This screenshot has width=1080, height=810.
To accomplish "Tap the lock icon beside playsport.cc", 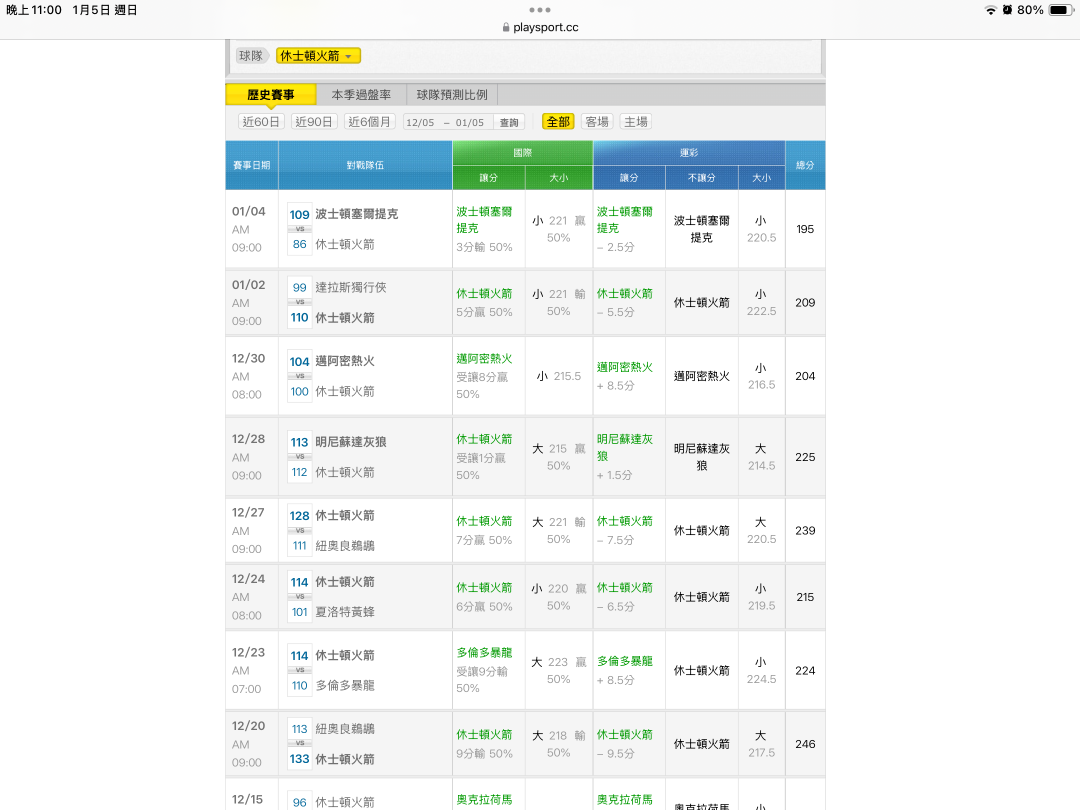I will pos(506,28).
